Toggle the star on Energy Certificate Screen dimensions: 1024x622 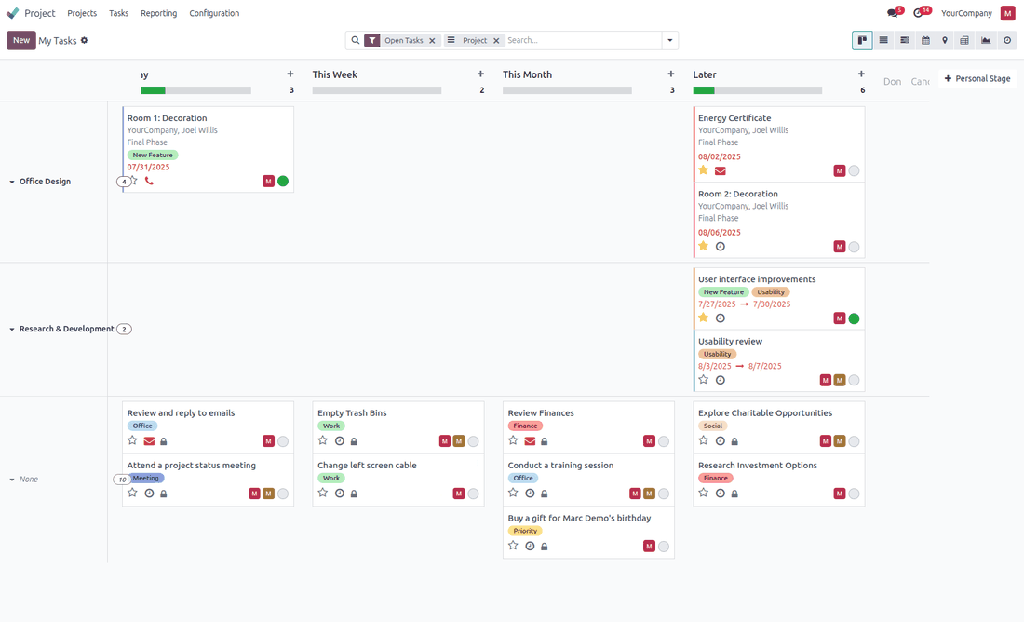703,171
